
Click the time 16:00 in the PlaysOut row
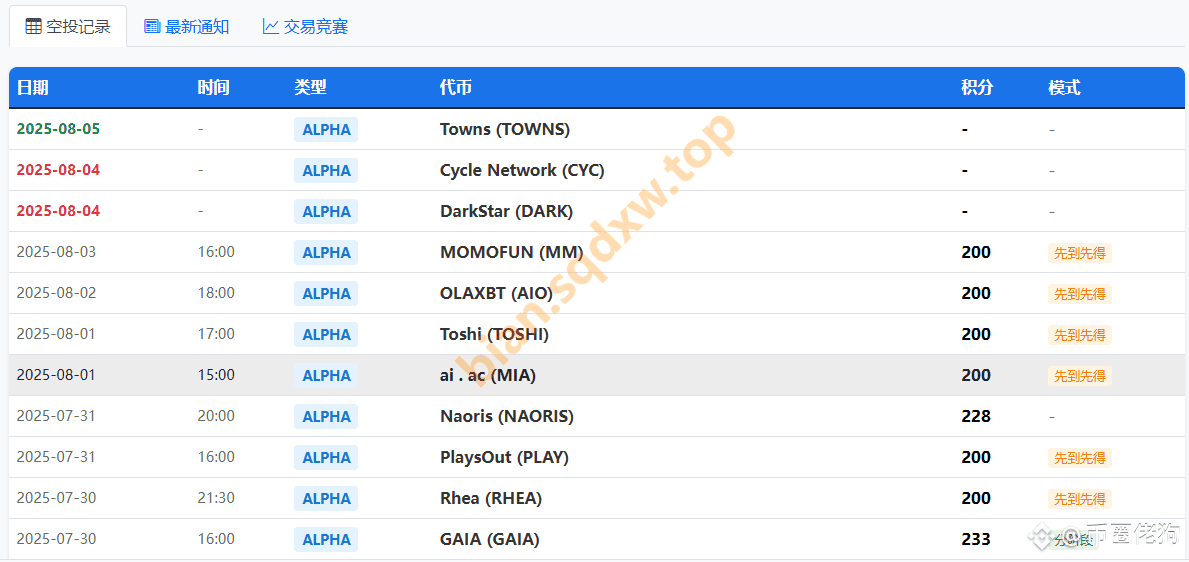click(x=217, y=457)
